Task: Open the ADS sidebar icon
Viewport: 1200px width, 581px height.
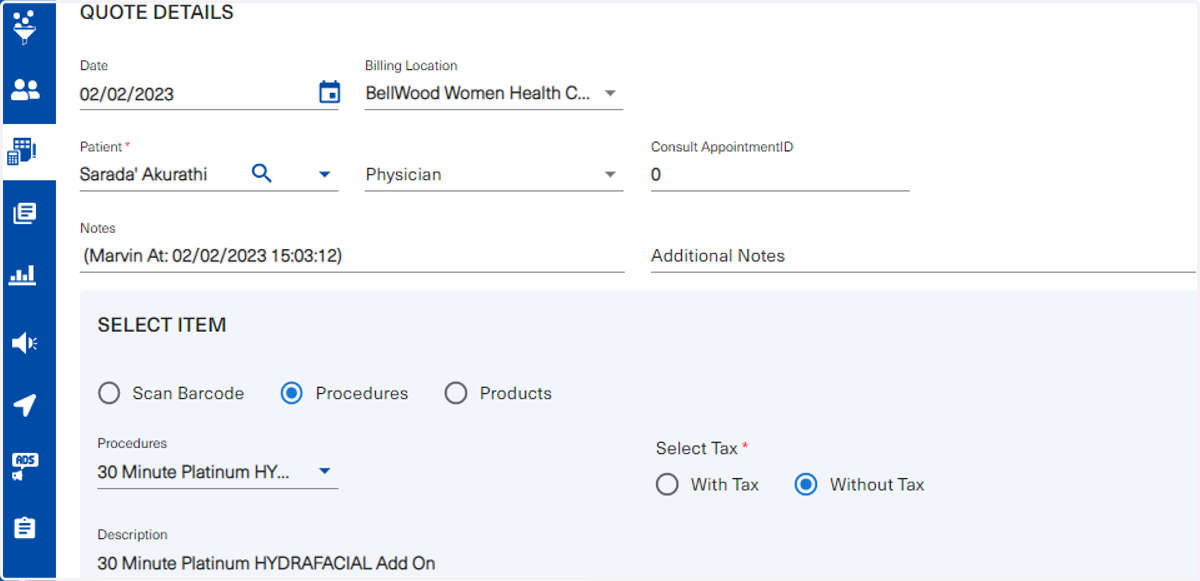Action: pos(24,466)
